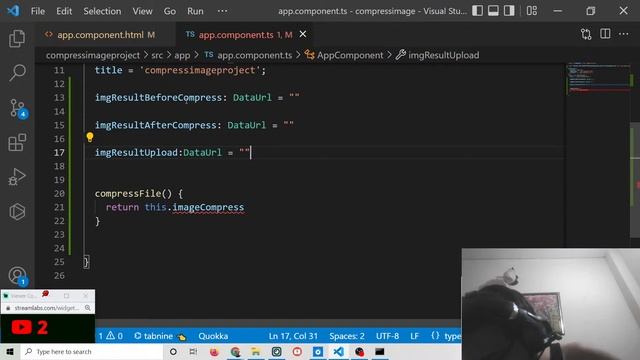Click warnings count in status bar
Screen dimensions: 640x360
click(114, 336)
